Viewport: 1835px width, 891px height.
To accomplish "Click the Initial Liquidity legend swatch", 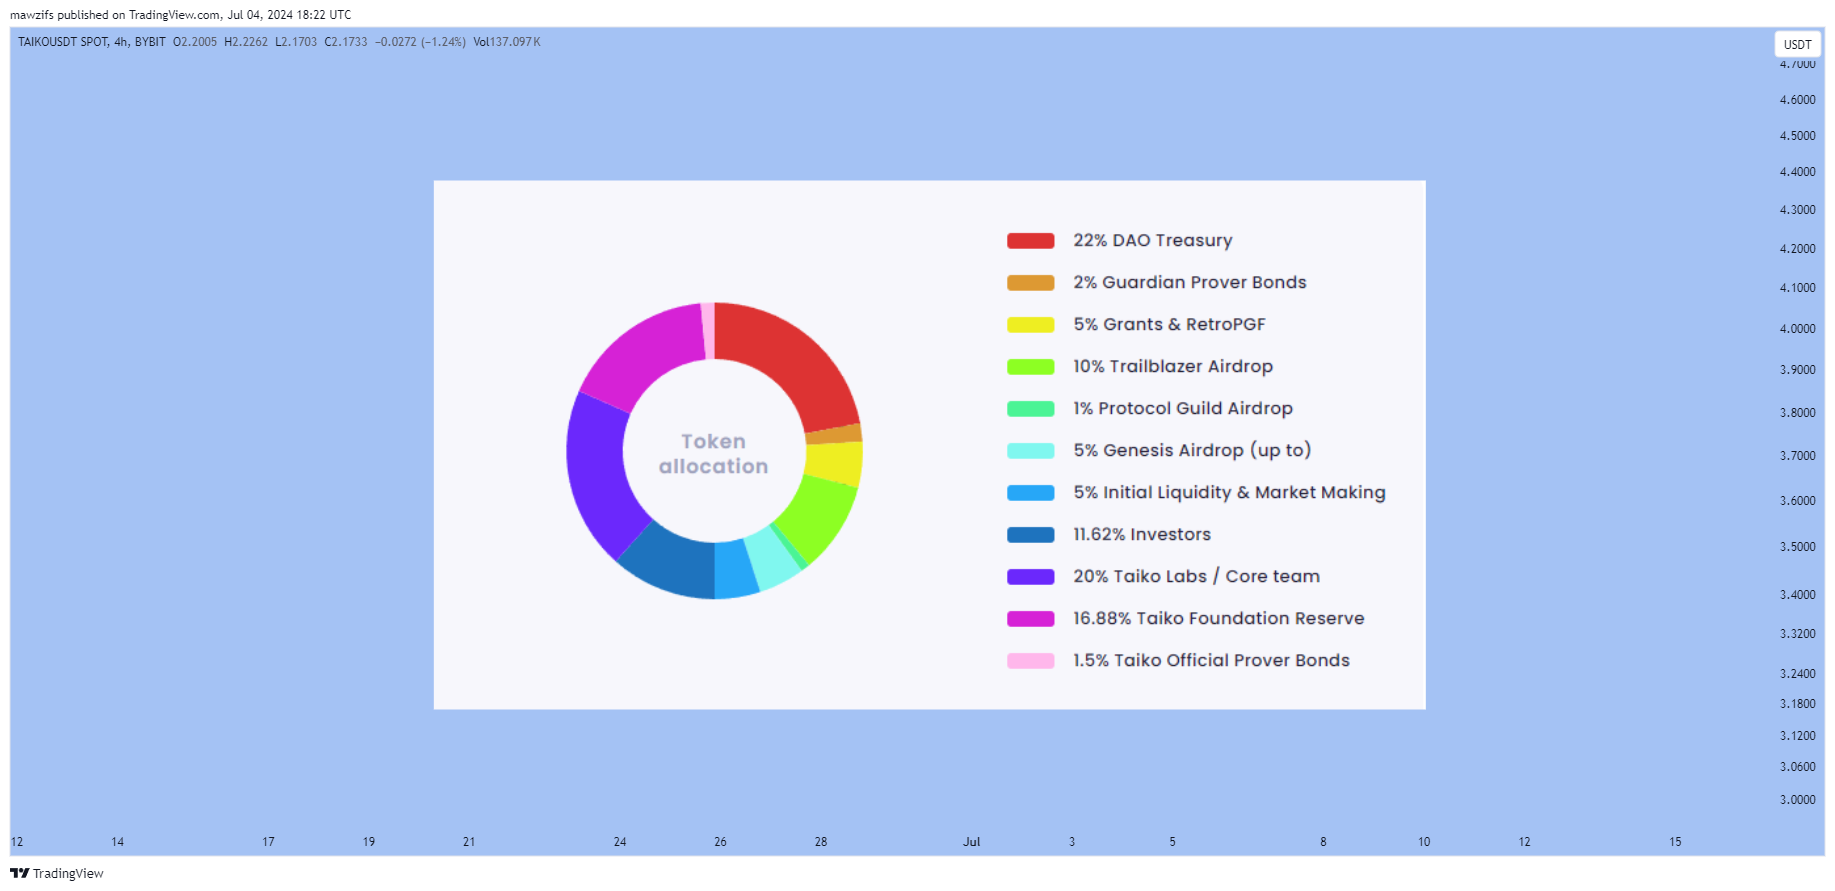I will click(x=1030, y=493).
